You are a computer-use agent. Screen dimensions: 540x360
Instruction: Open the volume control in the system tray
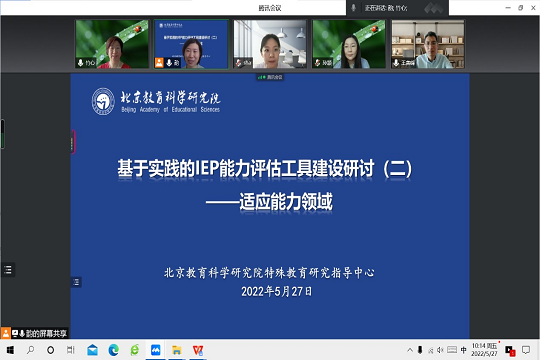click(x=440, y=350)
